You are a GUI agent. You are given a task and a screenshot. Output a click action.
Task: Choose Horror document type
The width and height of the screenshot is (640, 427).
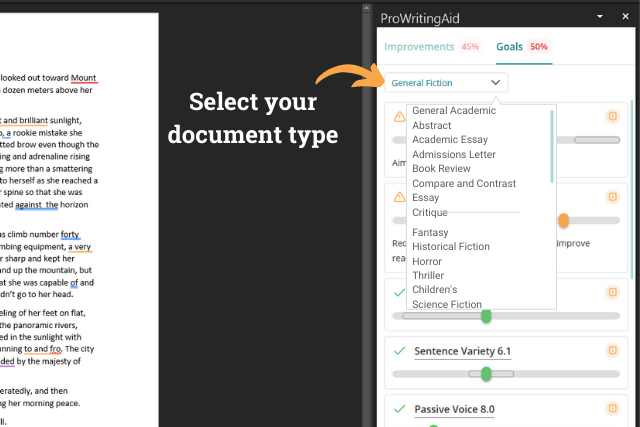tap(427, 261)
